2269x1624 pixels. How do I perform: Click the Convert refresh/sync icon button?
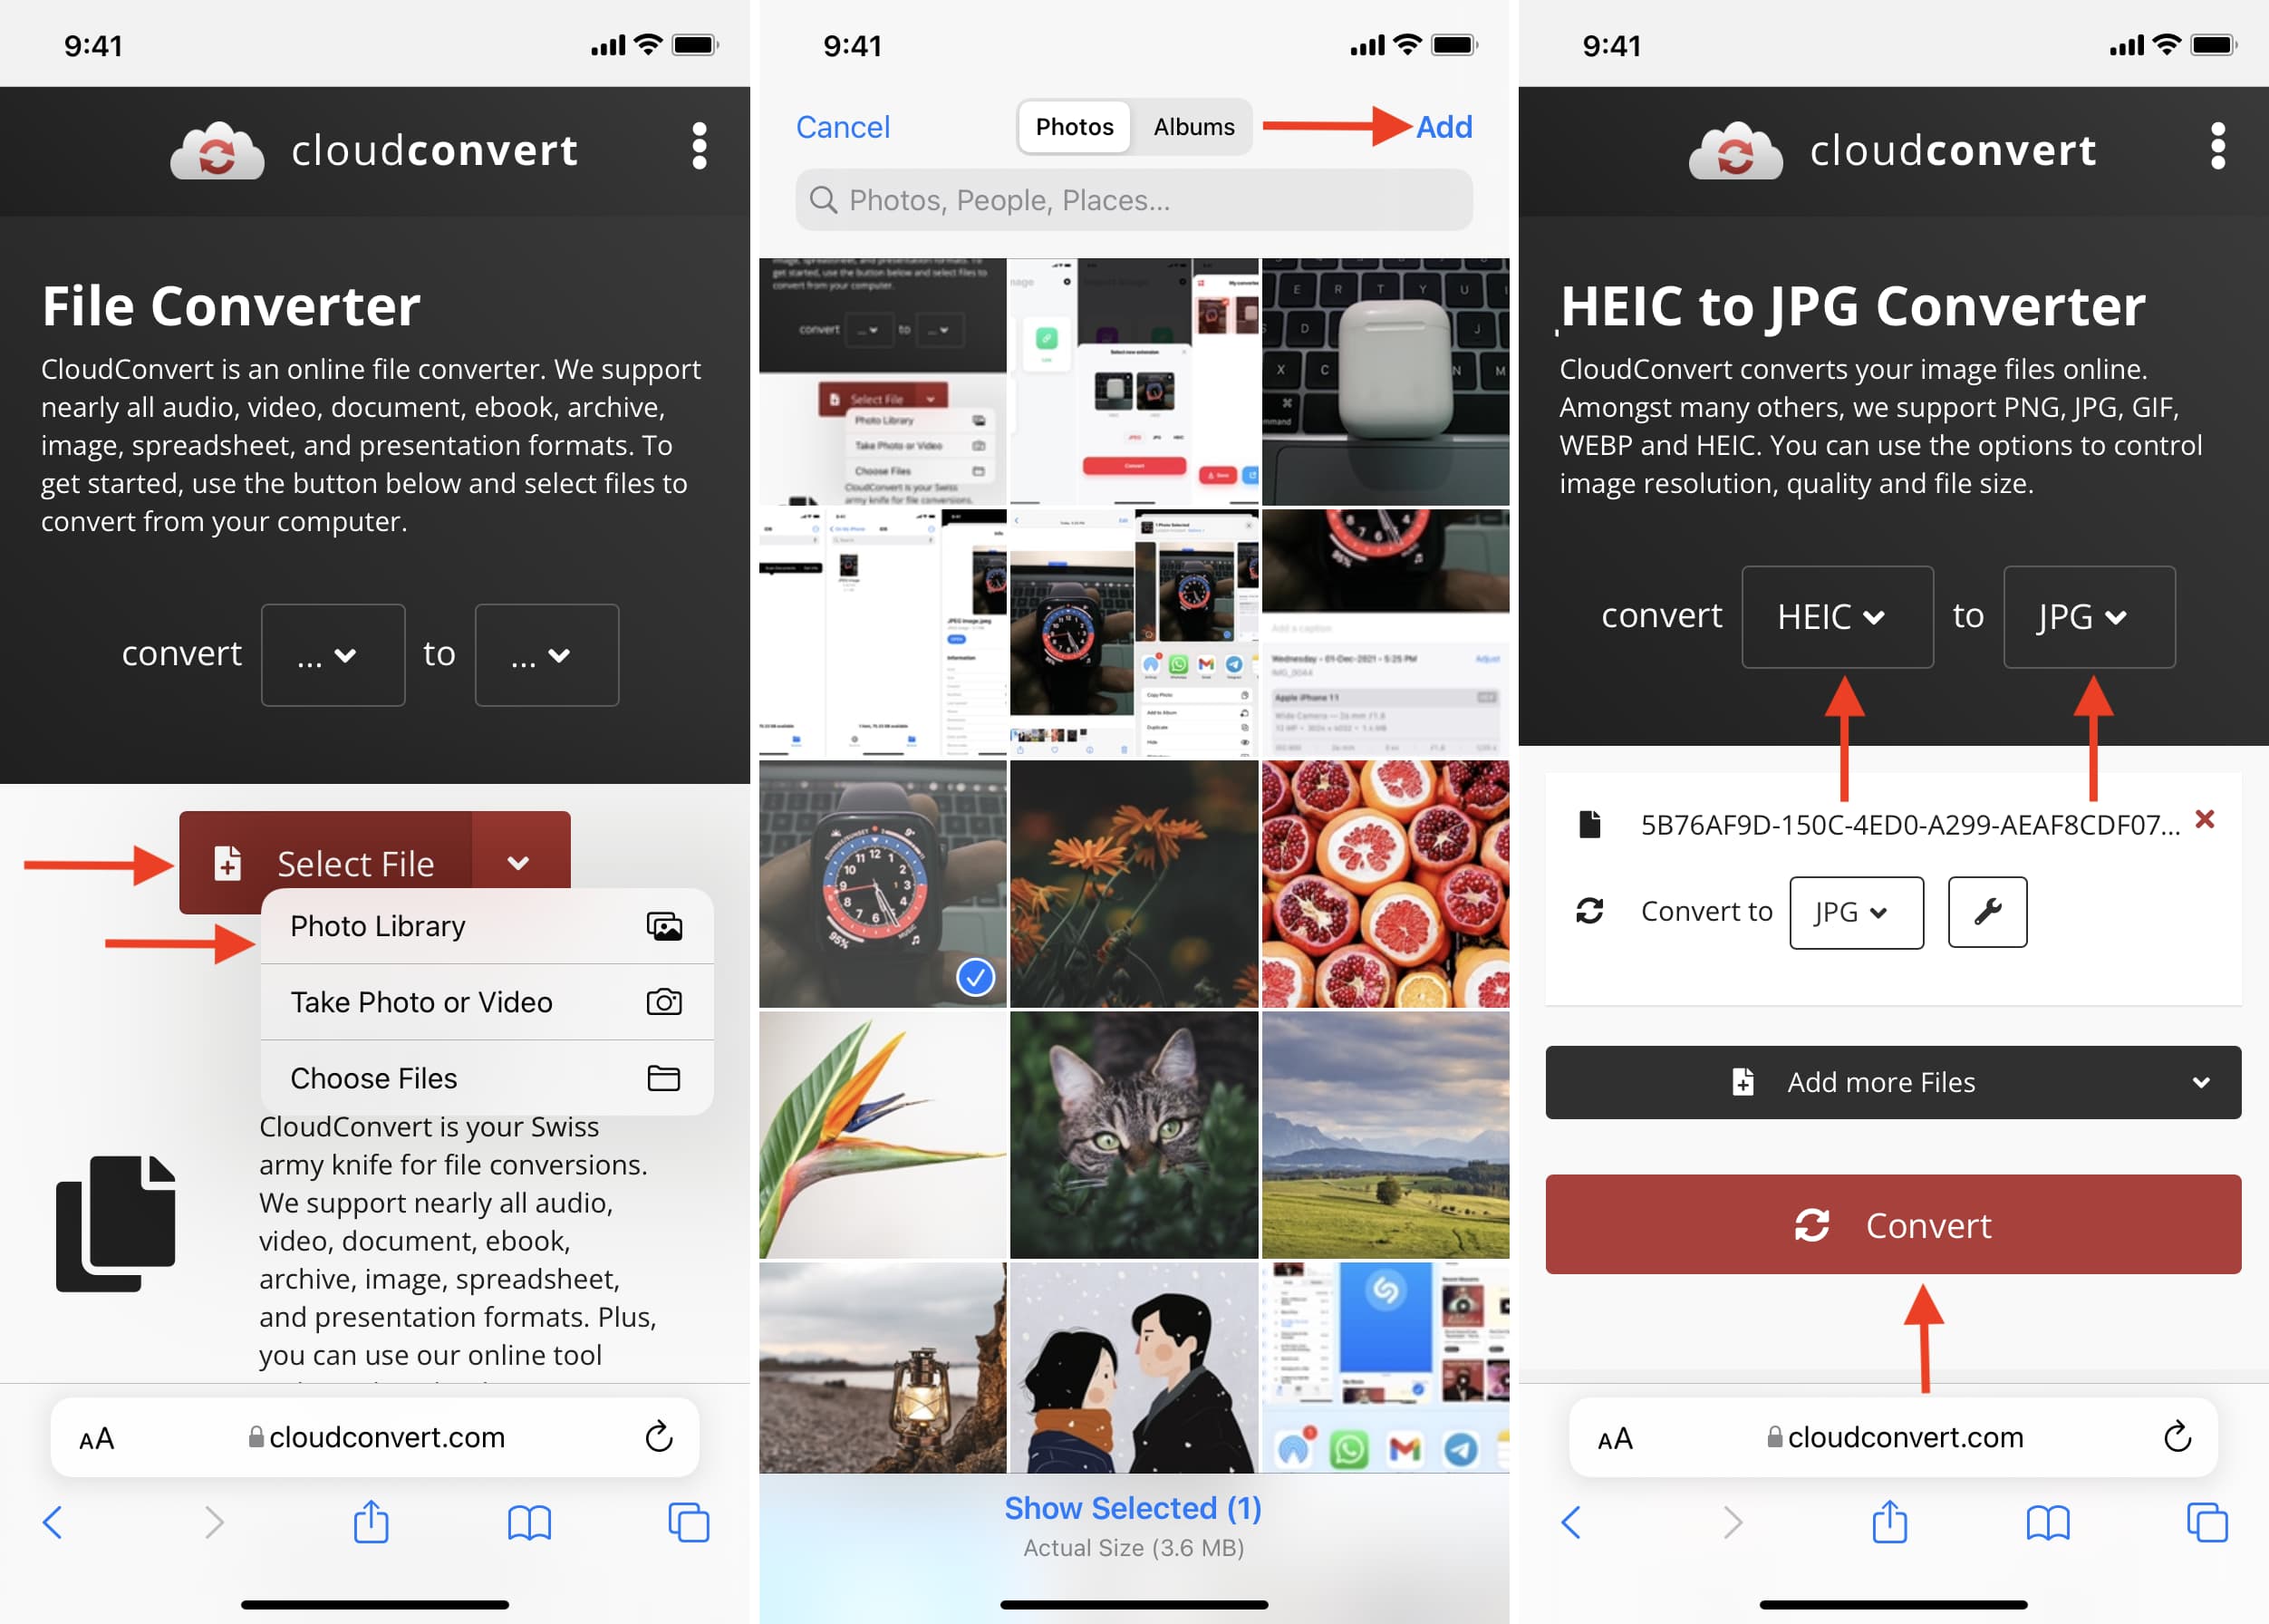[1820, 1225]
